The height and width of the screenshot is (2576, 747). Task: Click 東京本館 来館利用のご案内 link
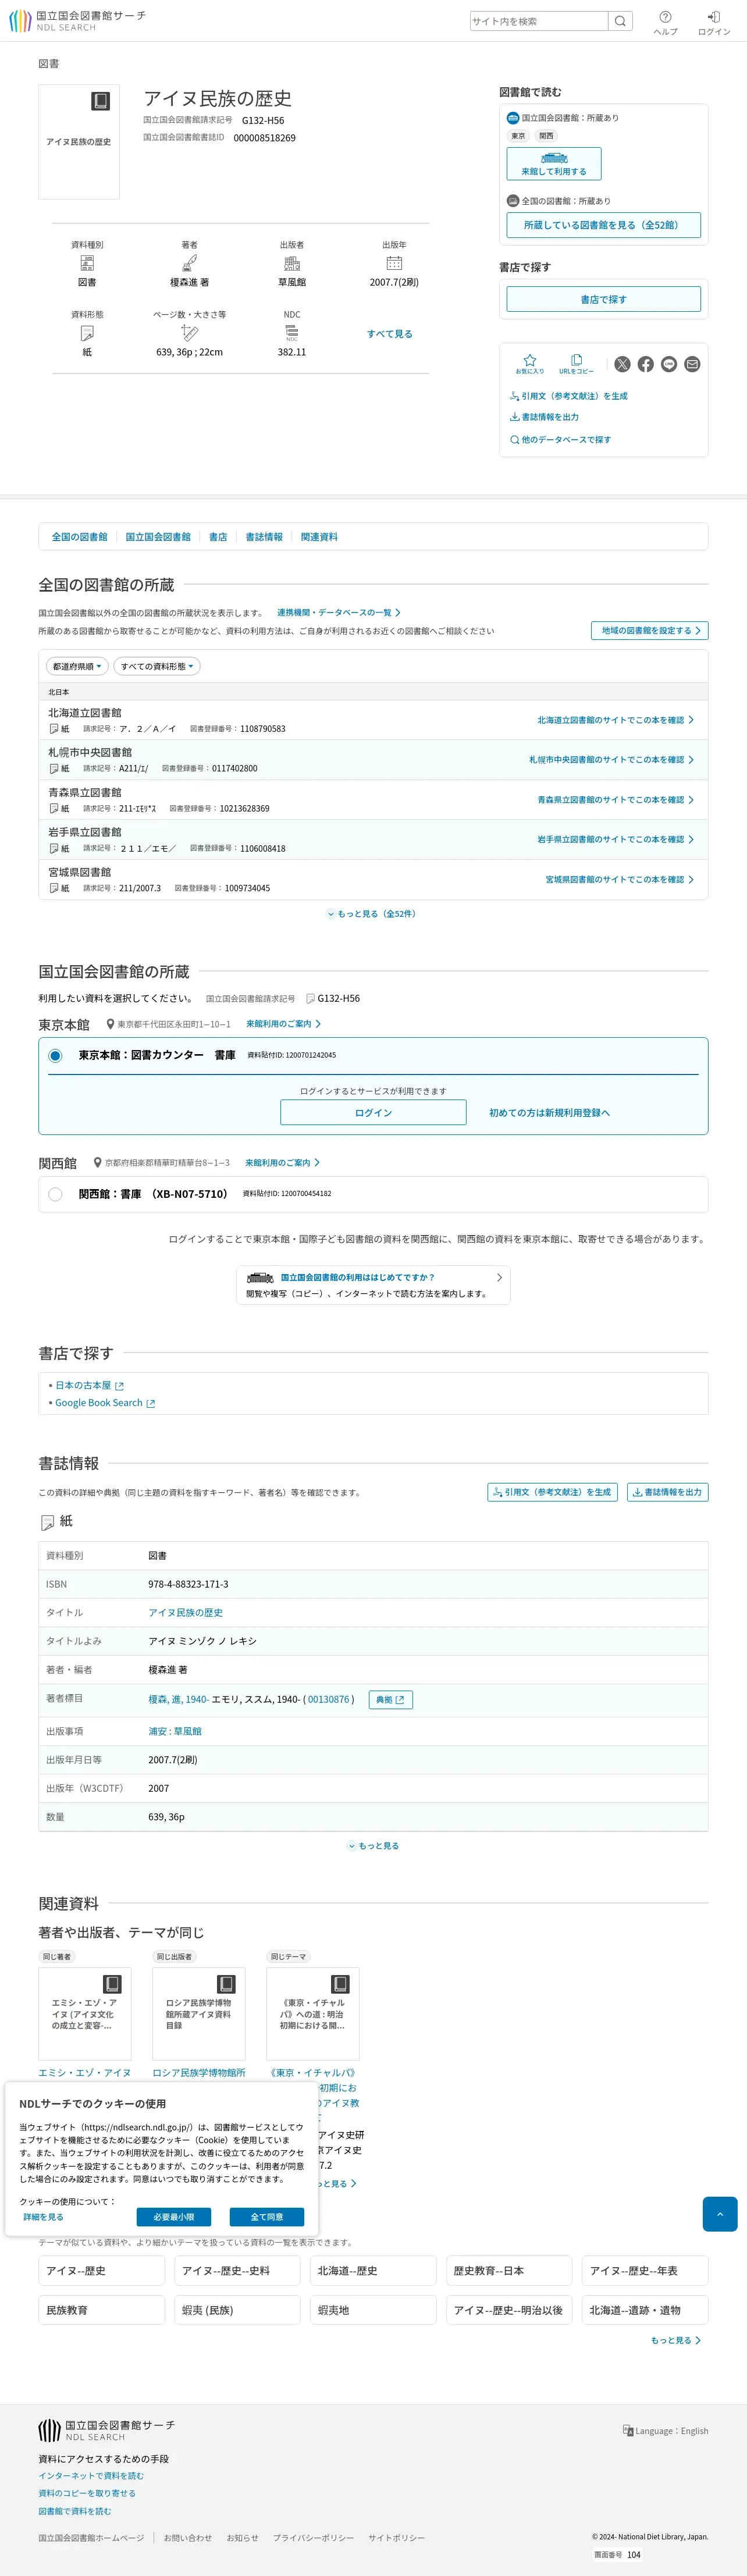284,1024
